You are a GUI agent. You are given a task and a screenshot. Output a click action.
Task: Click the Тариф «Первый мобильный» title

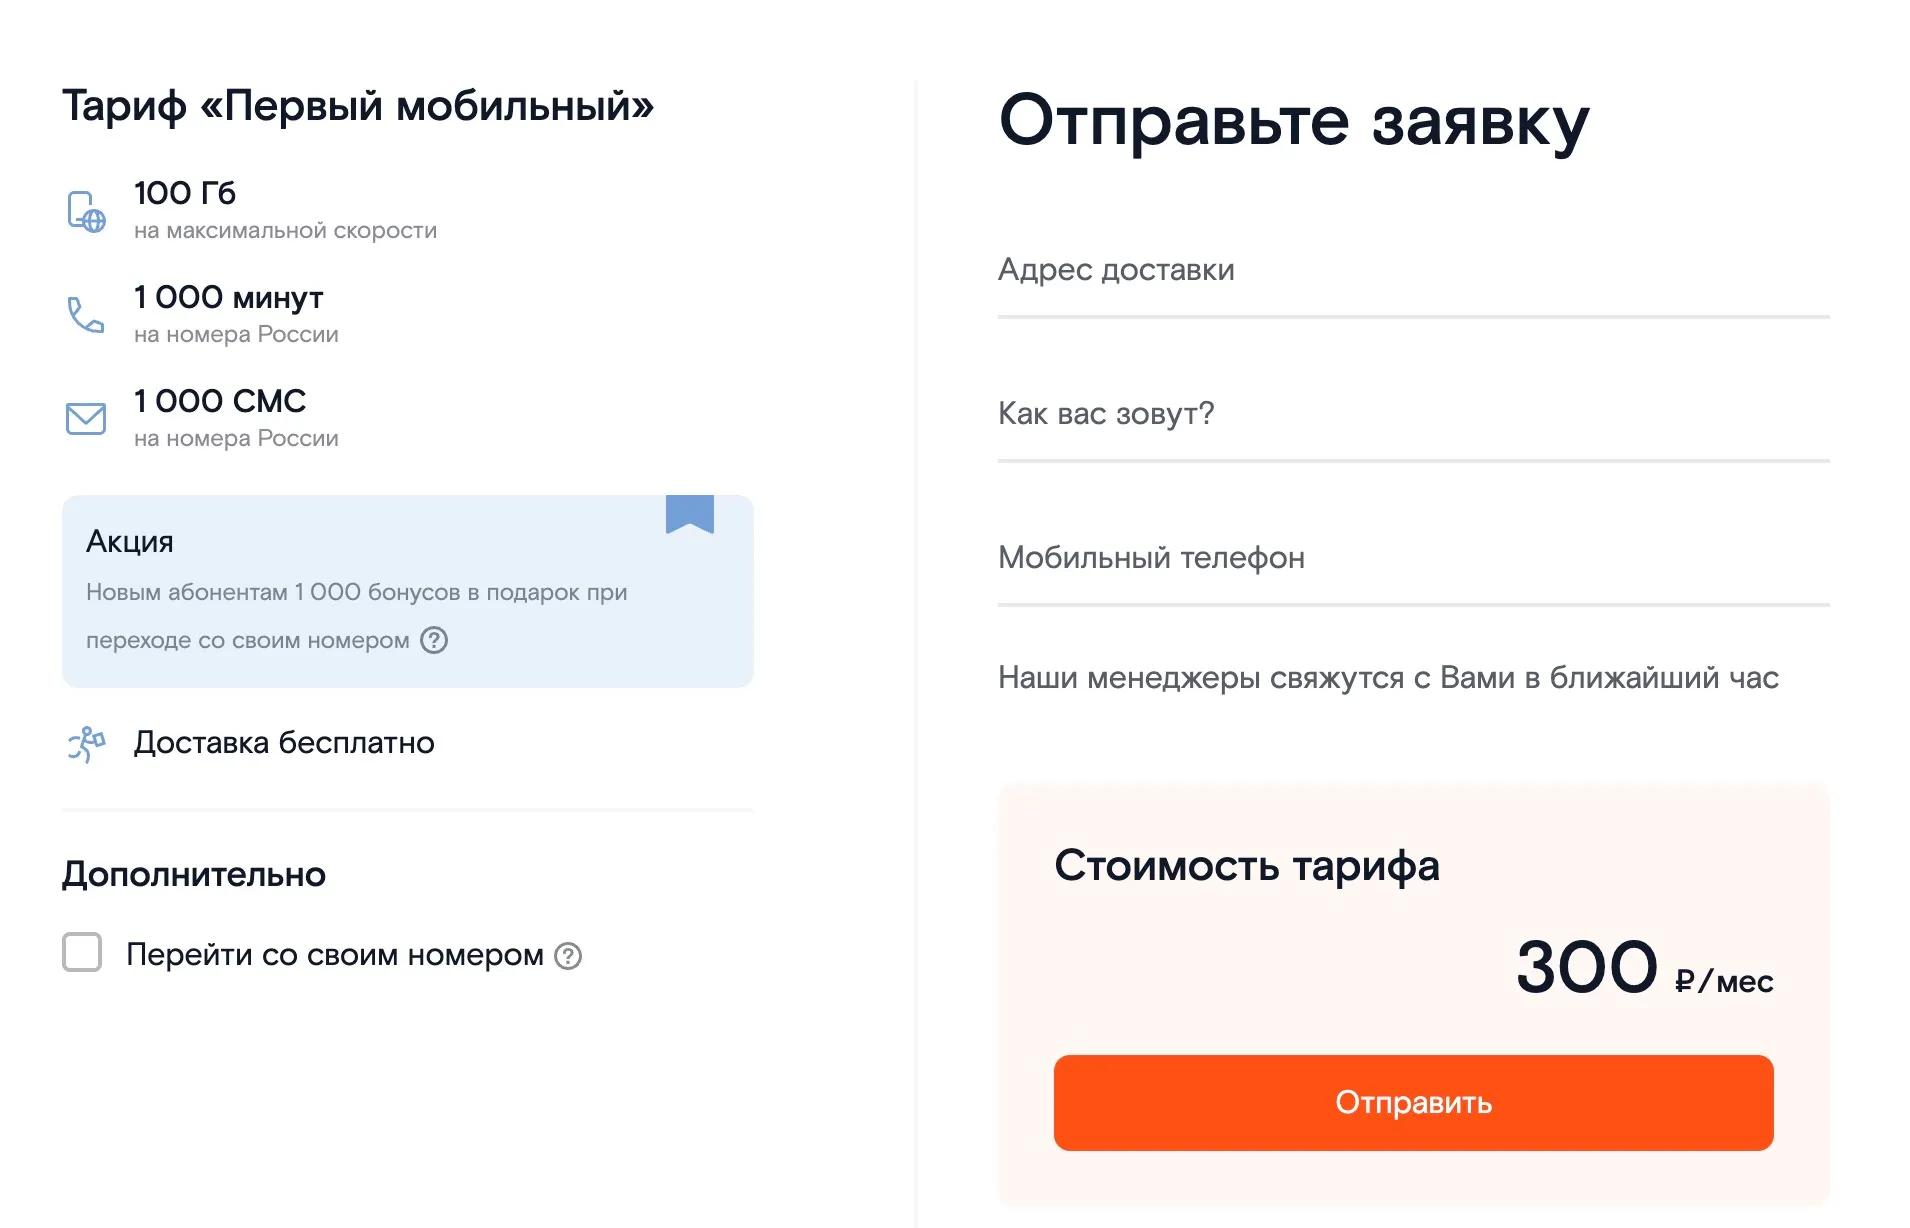[x=358, y=106]
